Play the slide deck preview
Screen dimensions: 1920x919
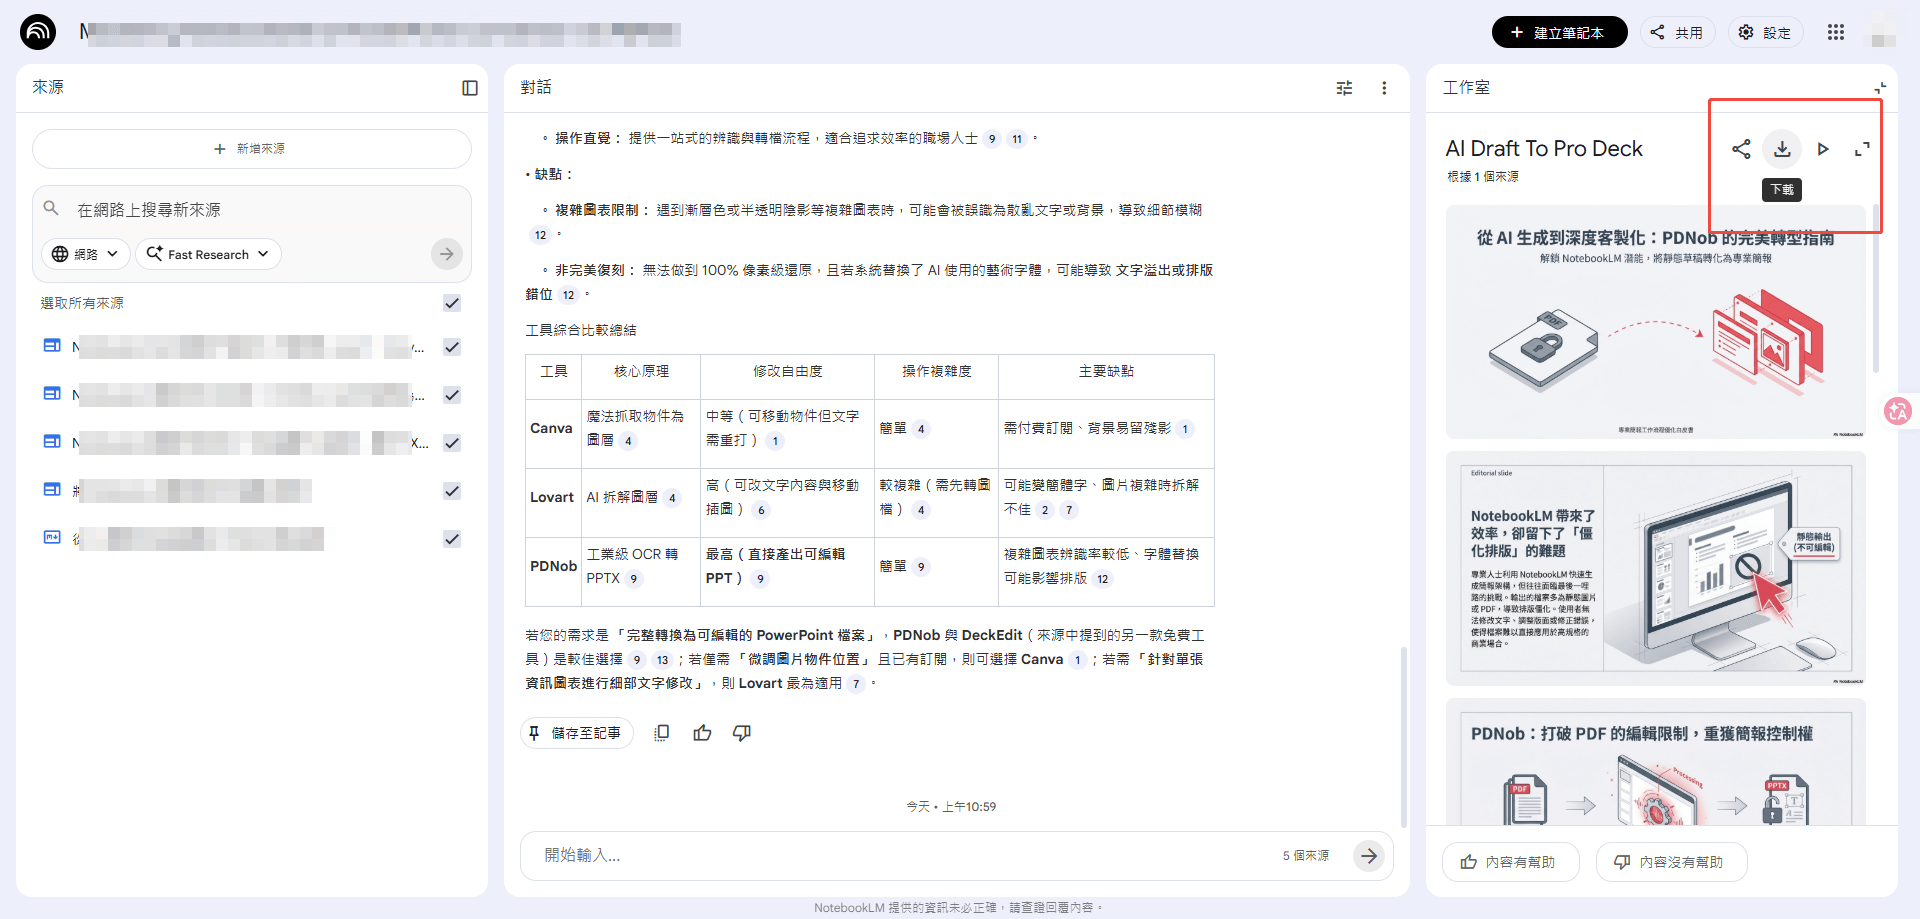1823,148
